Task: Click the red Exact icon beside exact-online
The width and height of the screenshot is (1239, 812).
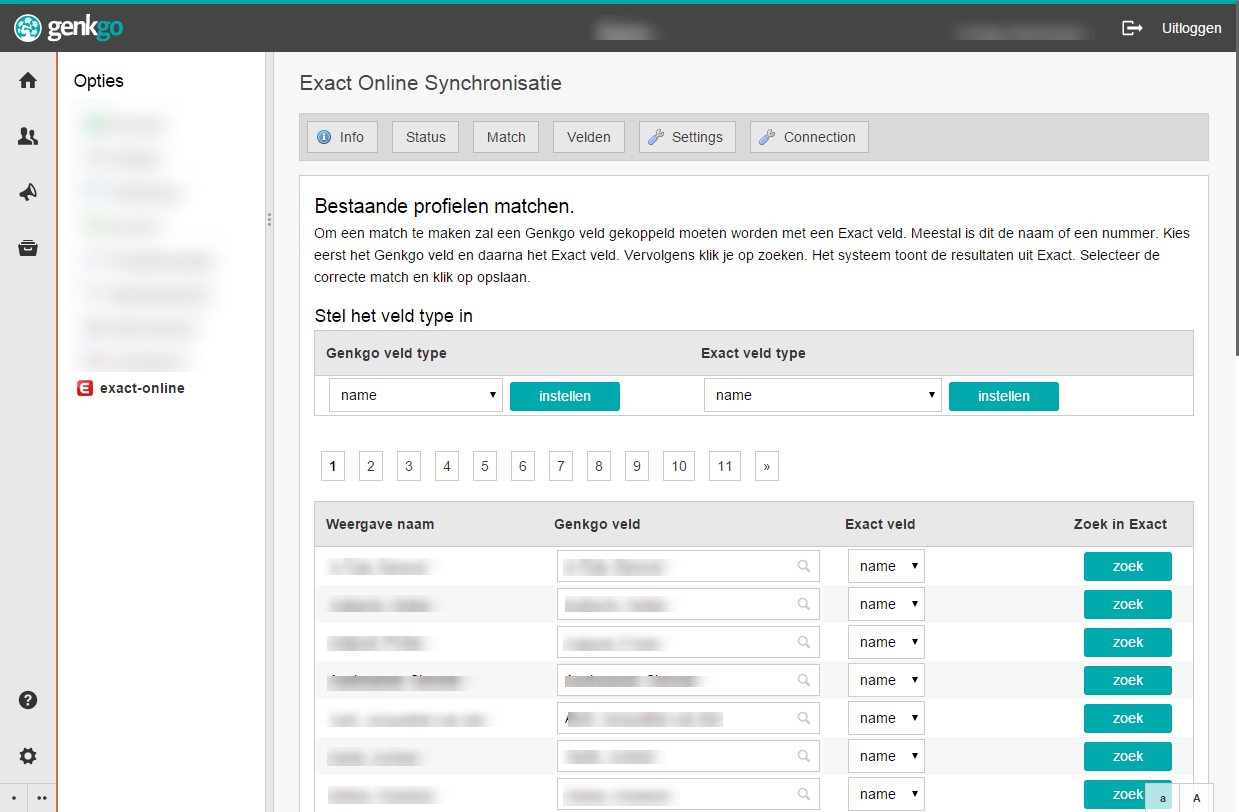Action: tap(85, 388)
